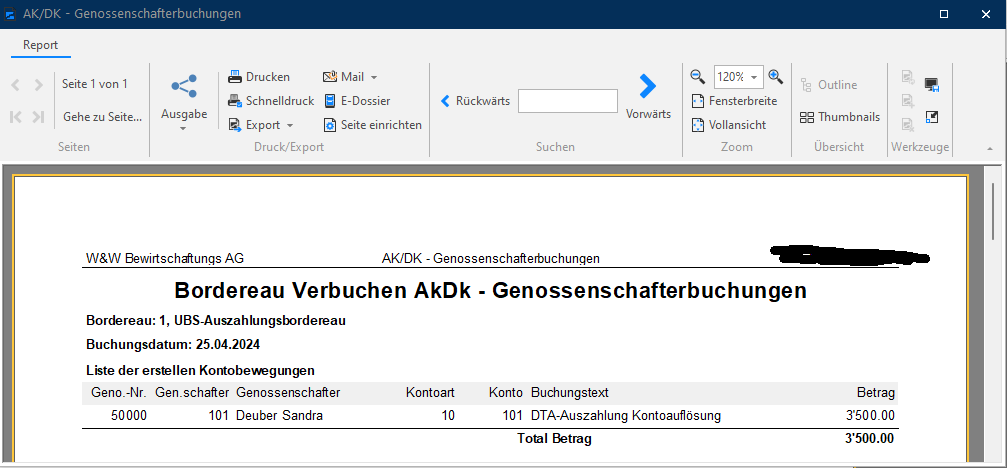Screen dimensions: 1007x468
Task: Click the 'Betrag' column header
Action: click(876, 392)
